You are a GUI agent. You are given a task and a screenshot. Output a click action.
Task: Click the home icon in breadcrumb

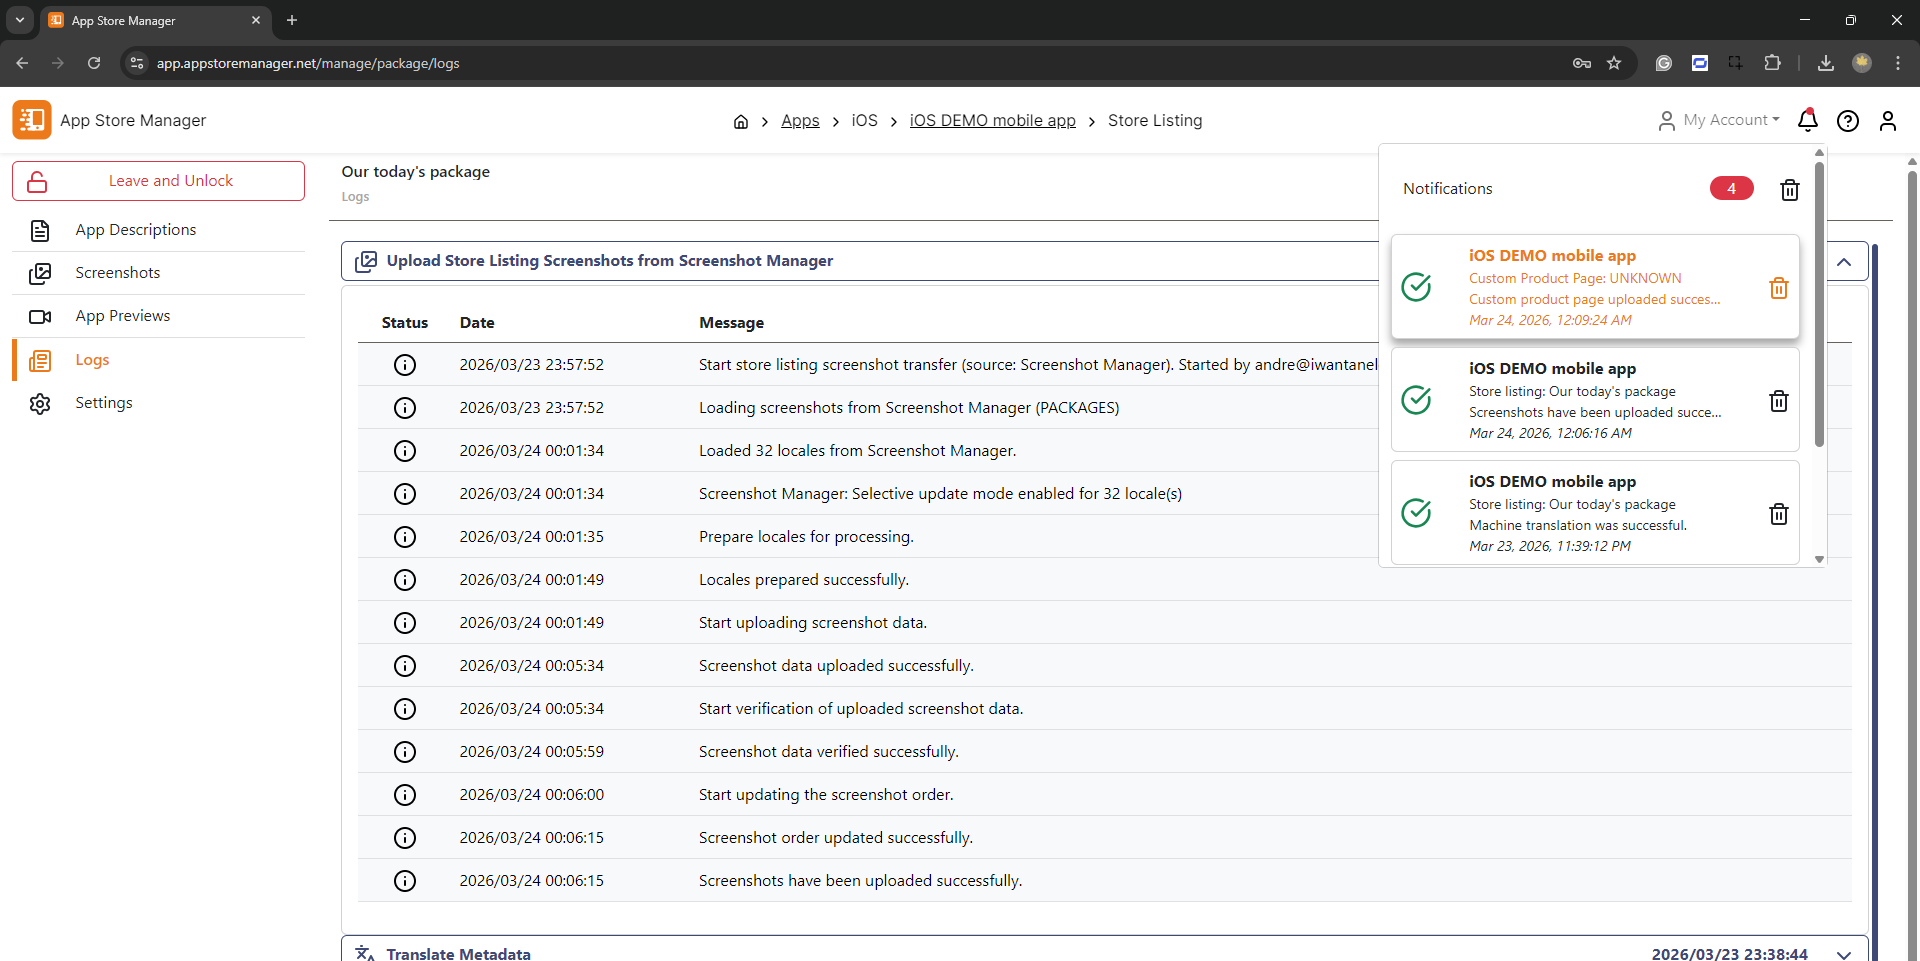(740, 121)
